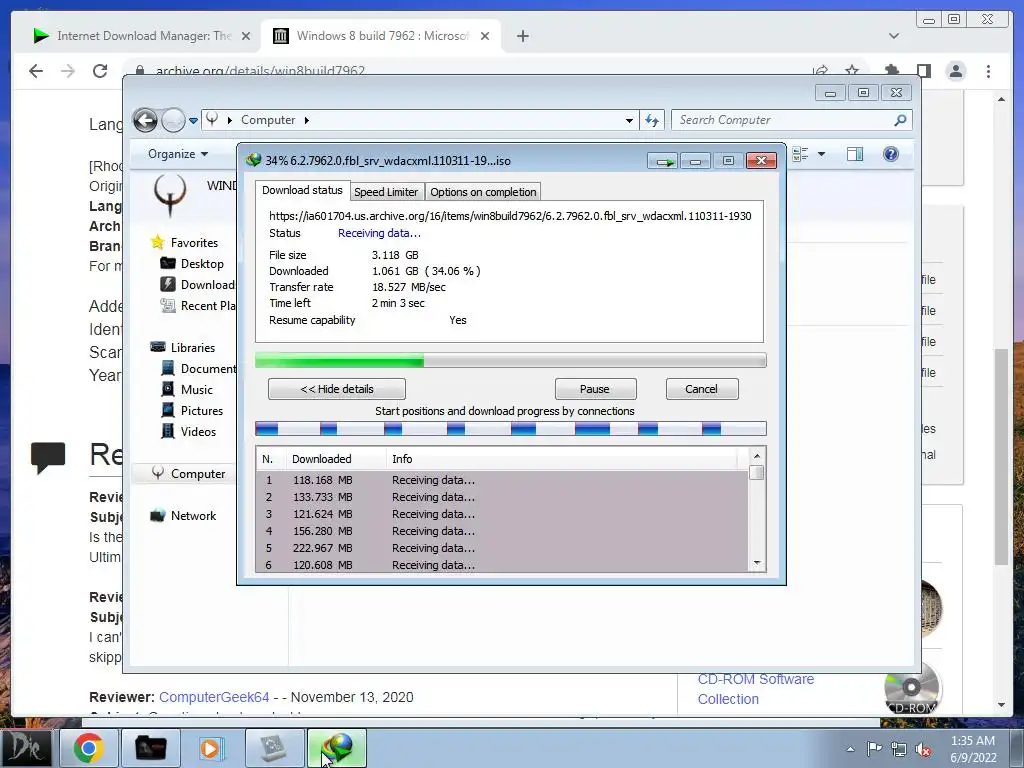Click the connections progress segment bar
Image resolution: width=1024 pixels, height=768 pixels.
511,428
